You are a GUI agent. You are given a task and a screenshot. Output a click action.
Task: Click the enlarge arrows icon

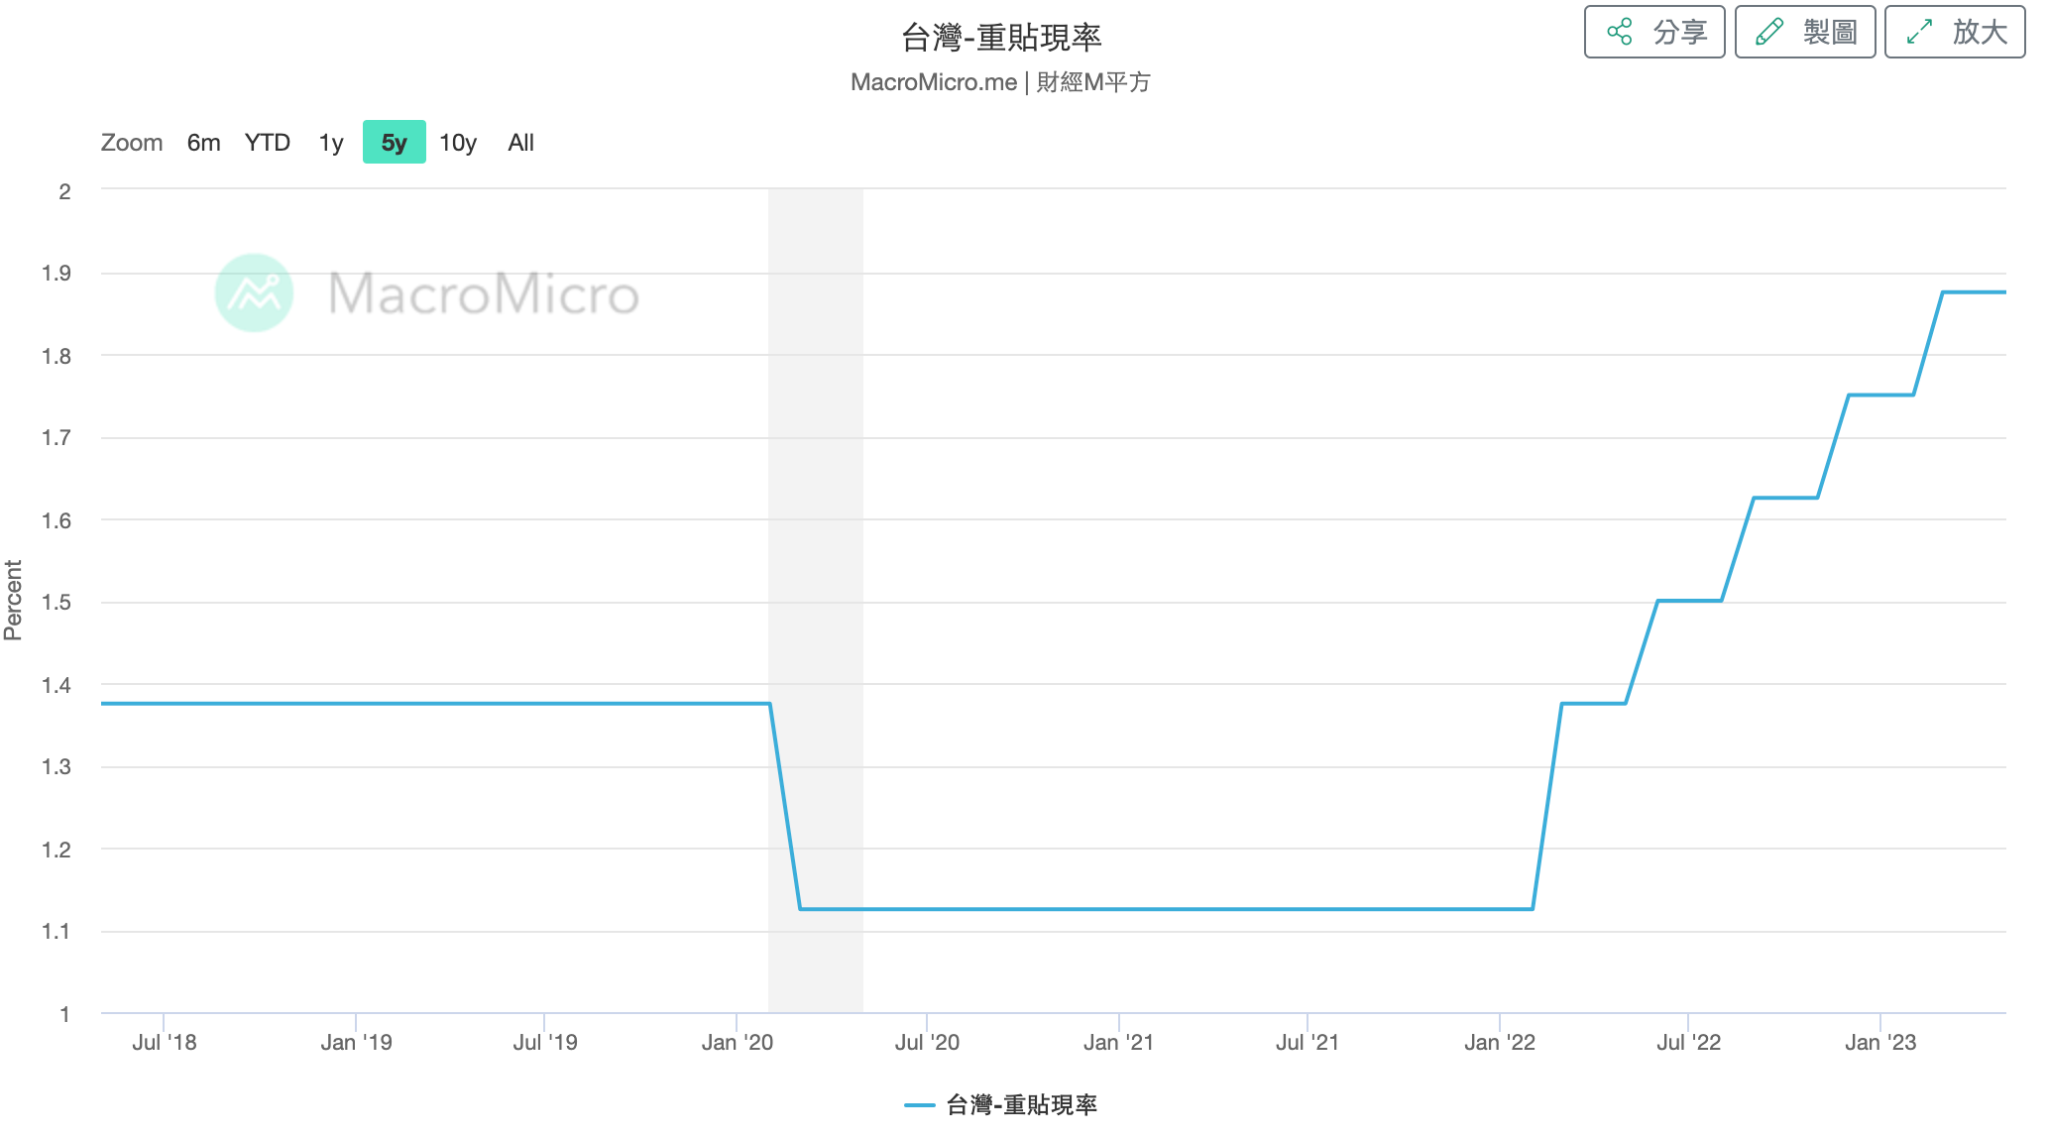1918,32
